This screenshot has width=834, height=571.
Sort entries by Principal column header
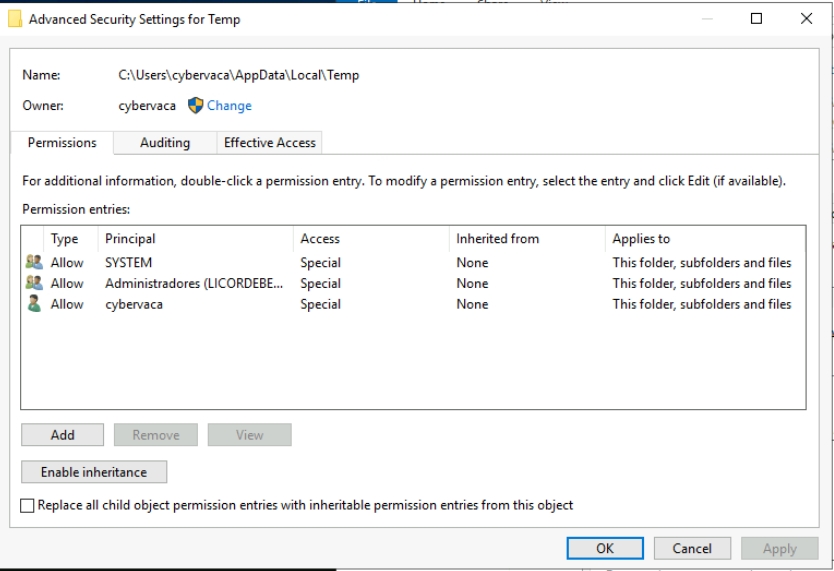pyautogui.click(x=130, y=239)
